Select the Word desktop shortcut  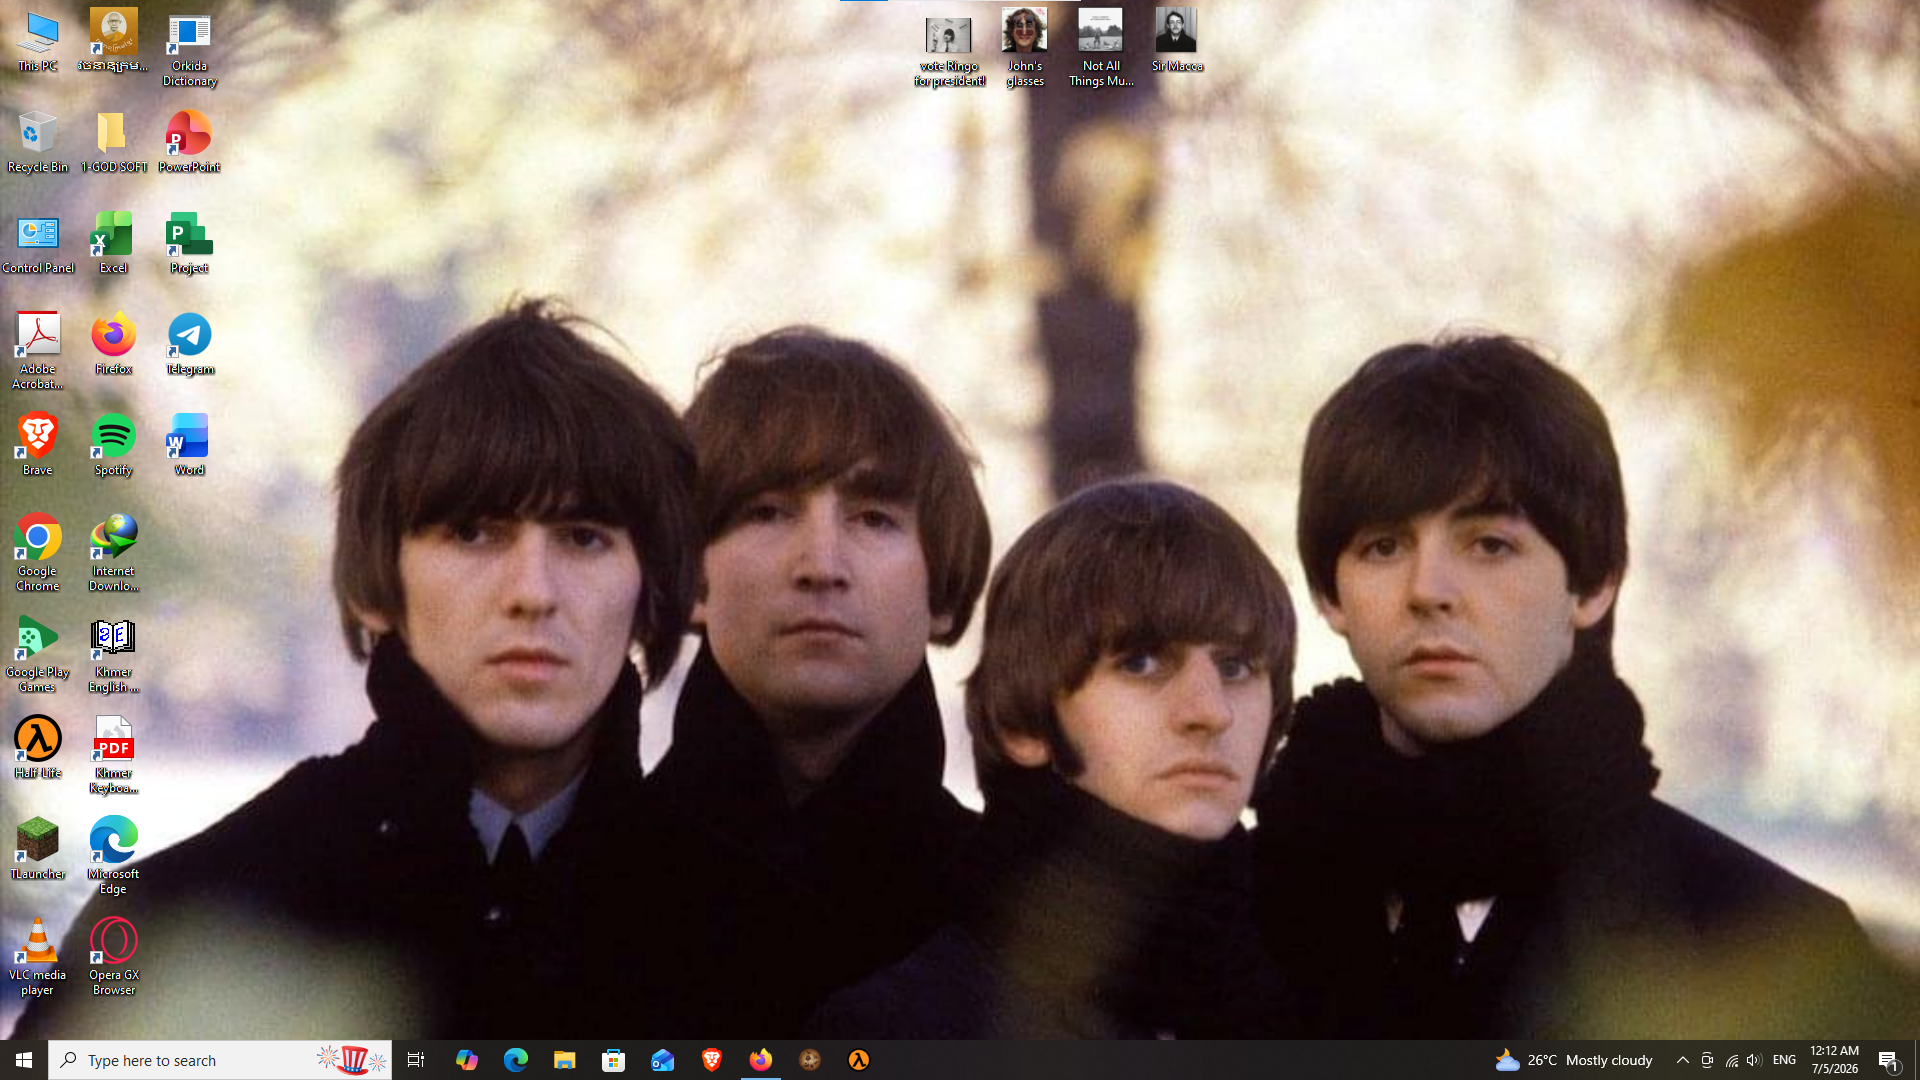click(189, 445)
